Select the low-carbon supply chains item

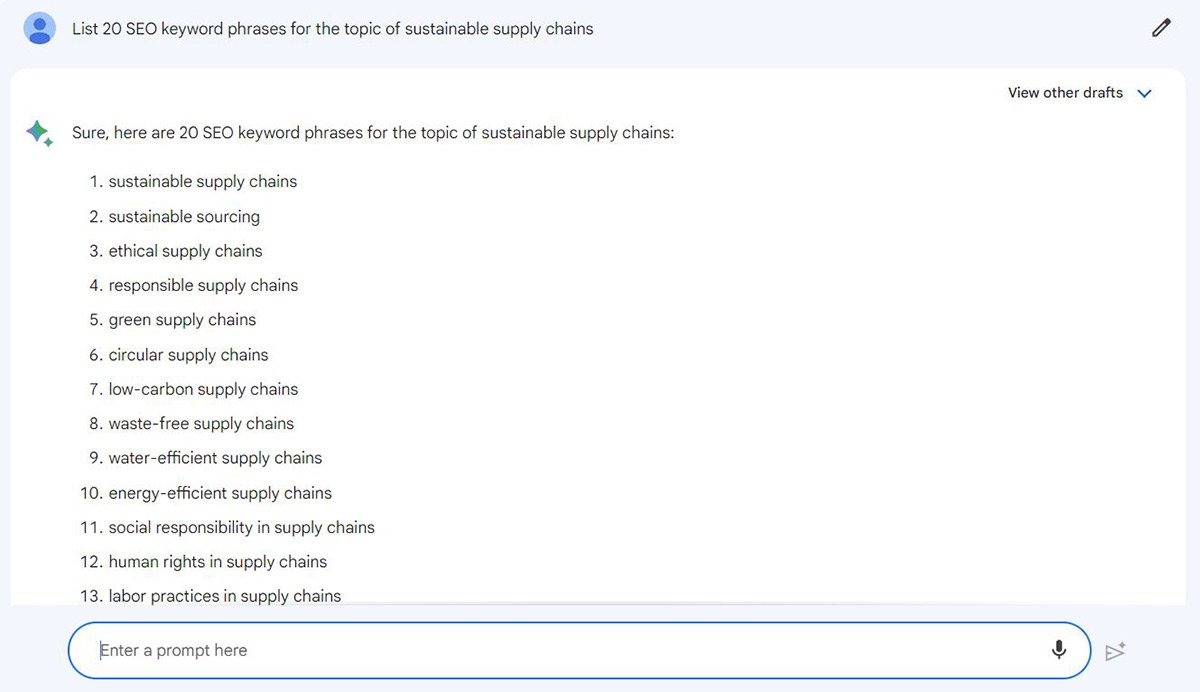(x=203, y=389)
